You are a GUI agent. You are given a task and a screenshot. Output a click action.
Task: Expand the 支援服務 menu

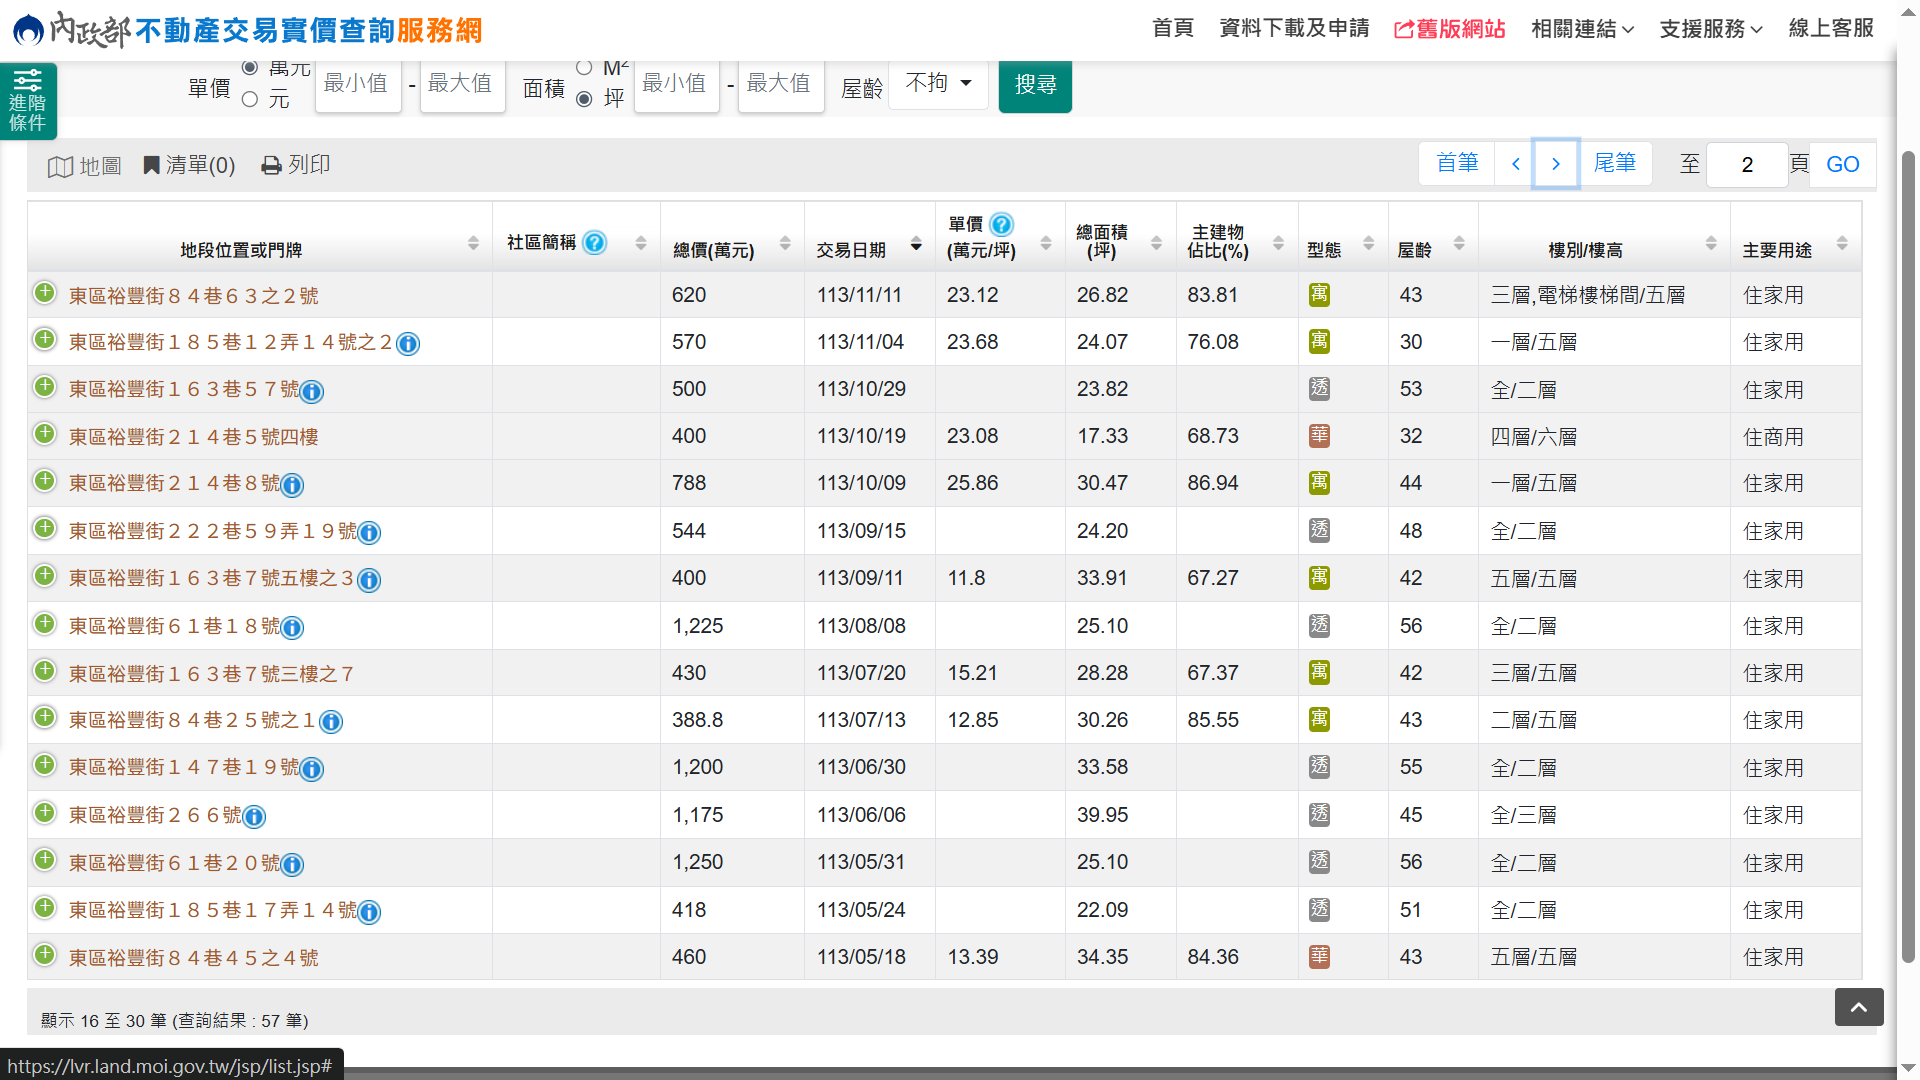tap(1711, 29)
